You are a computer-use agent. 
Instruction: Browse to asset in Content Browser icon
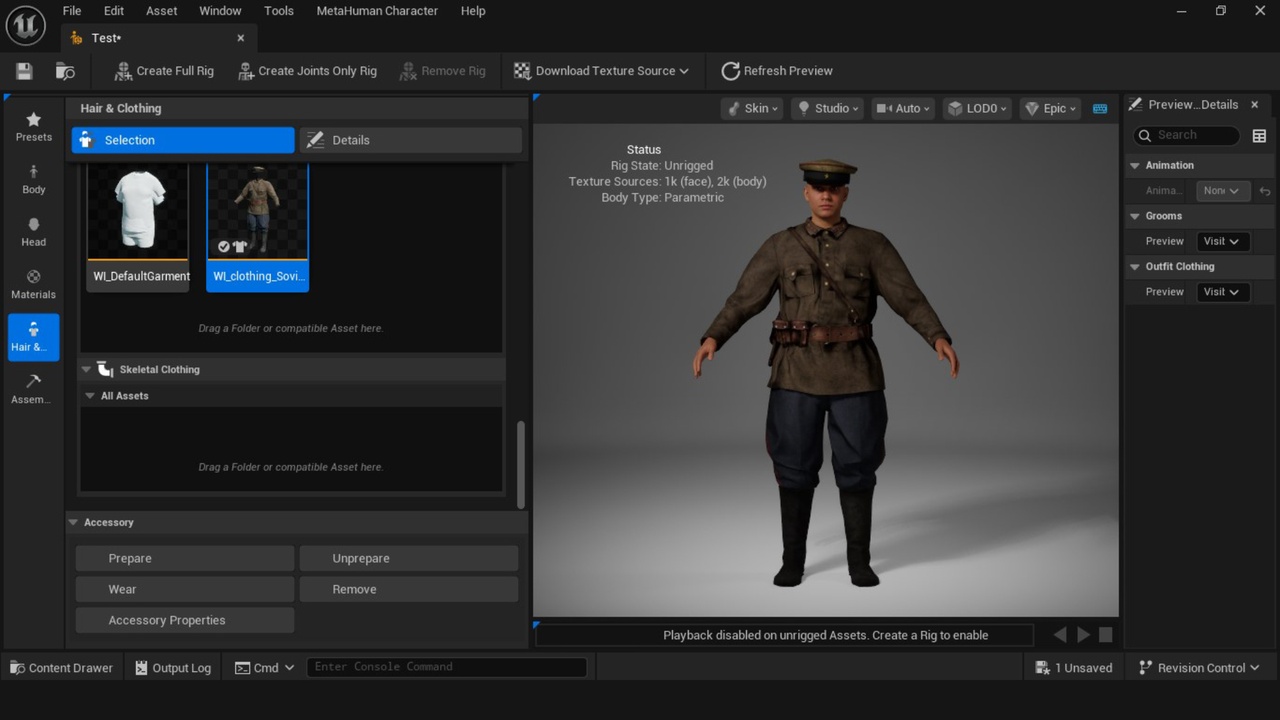click(x=65, y=71)
